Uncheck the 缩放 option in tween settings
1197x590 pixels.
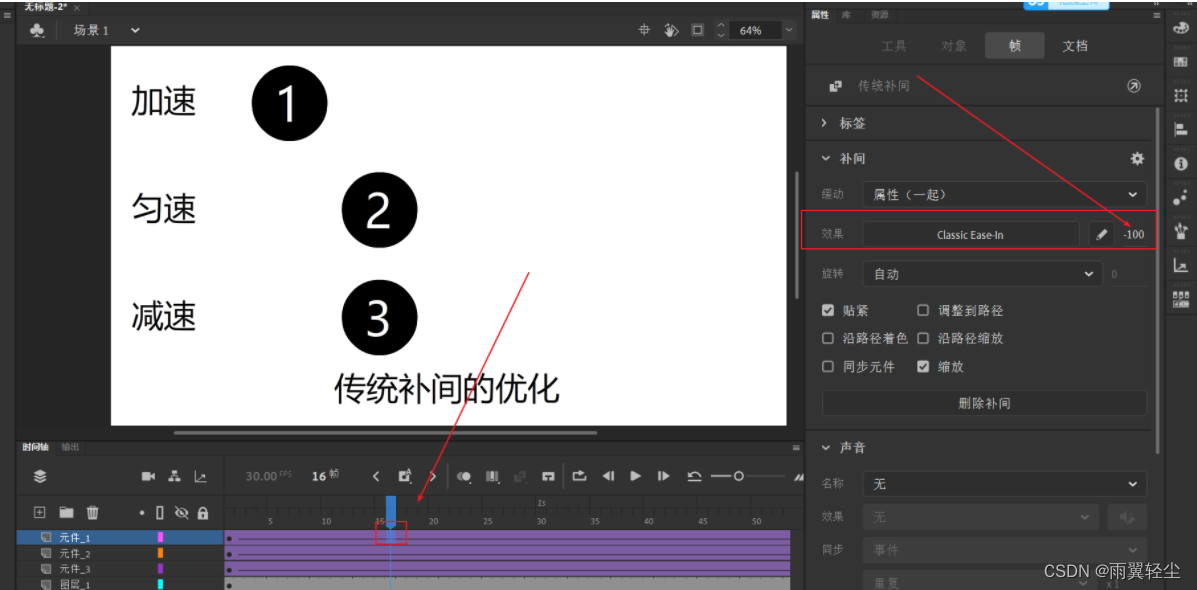922,366
